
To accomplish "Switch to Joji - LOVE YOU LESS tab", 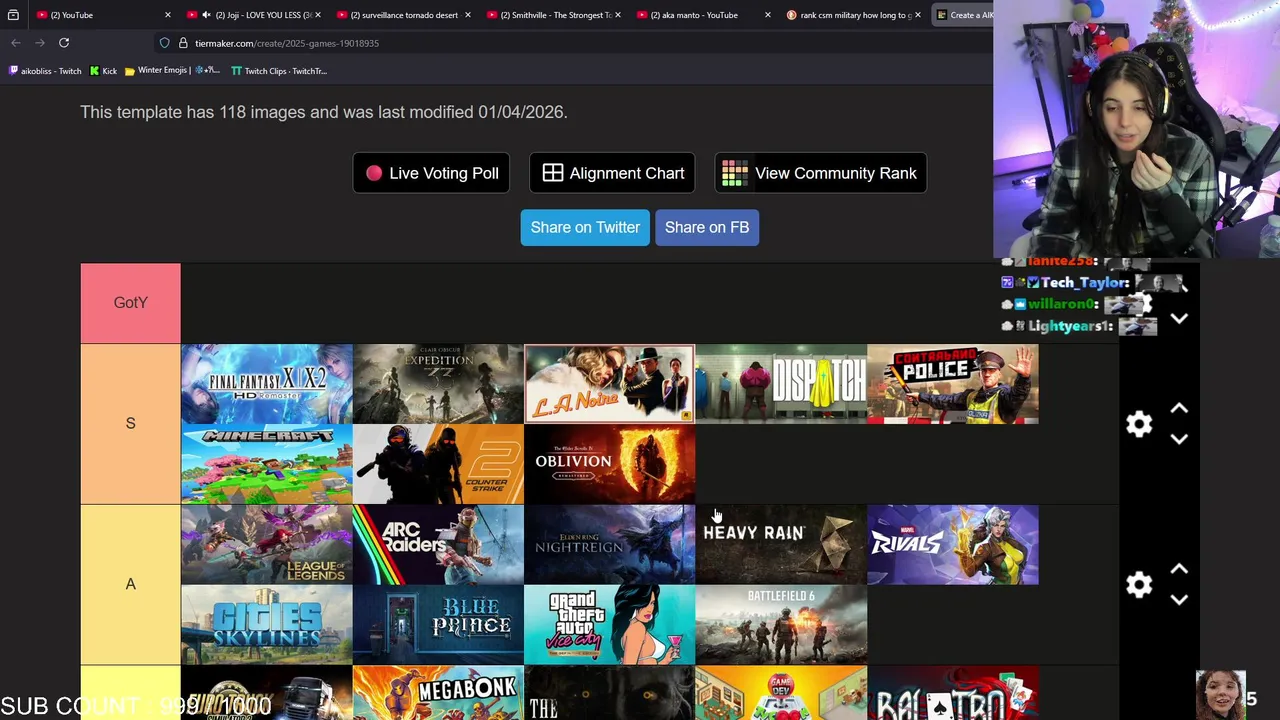I will point(255,15).
